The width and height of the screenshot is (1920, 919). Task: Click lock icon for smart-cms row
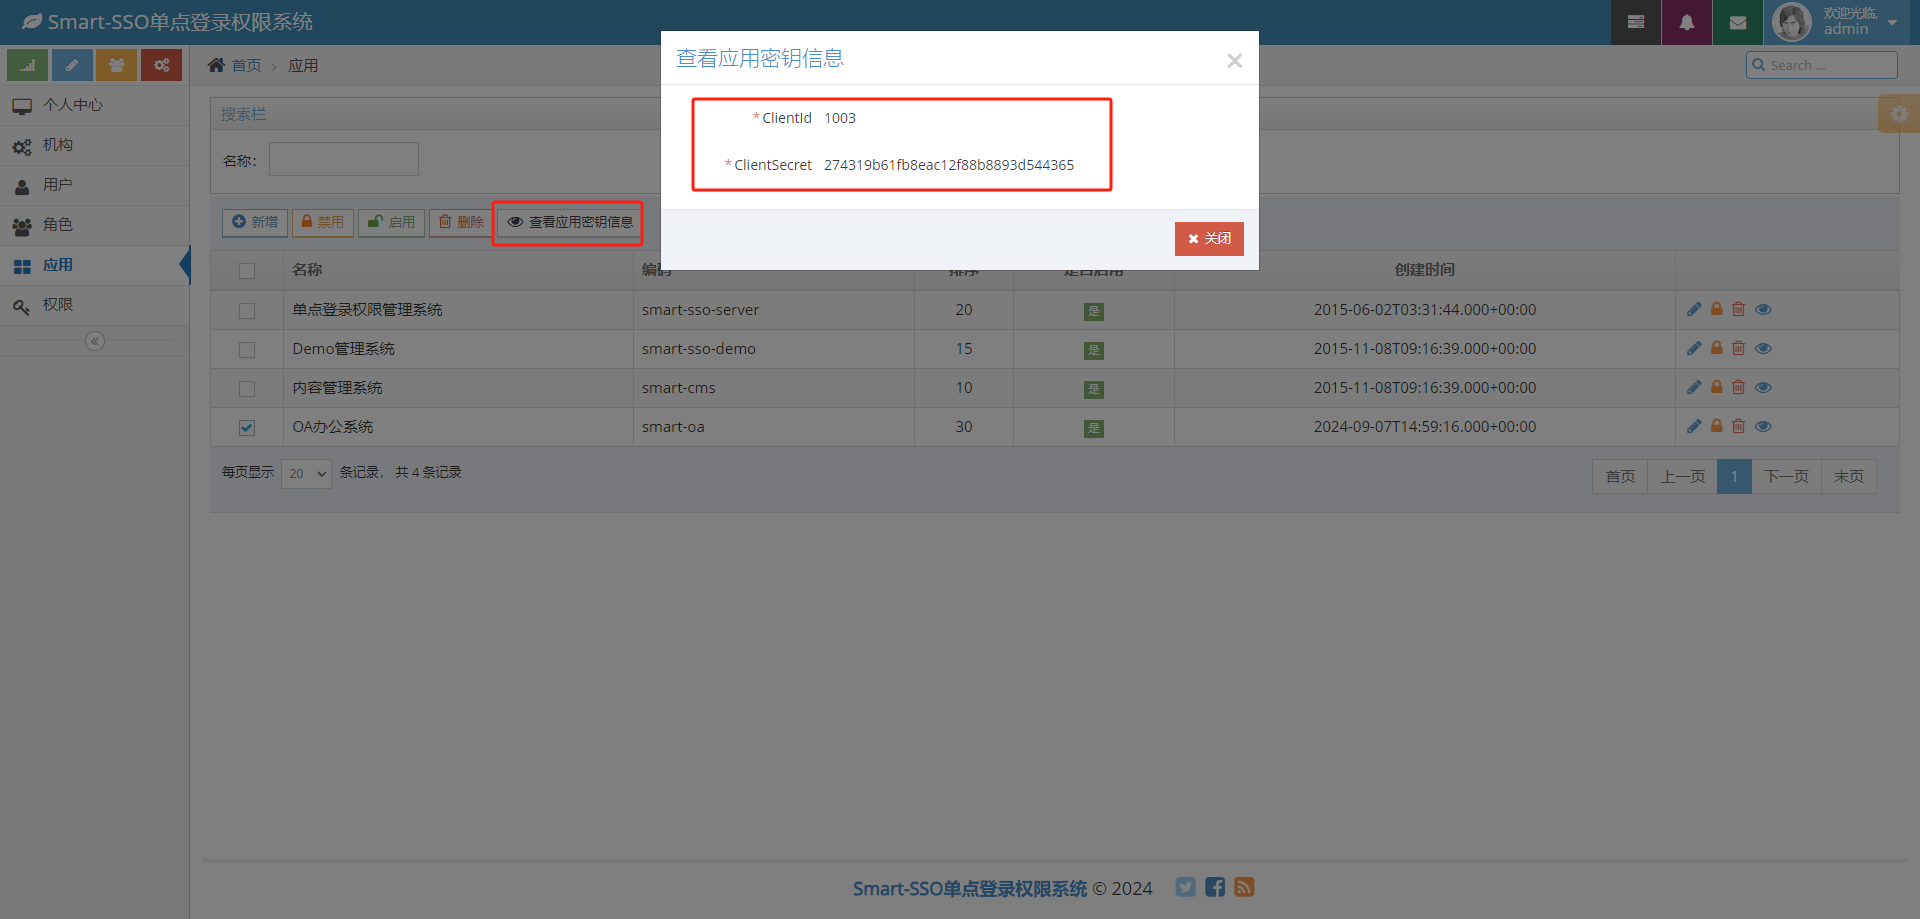tap(1716, 387)
